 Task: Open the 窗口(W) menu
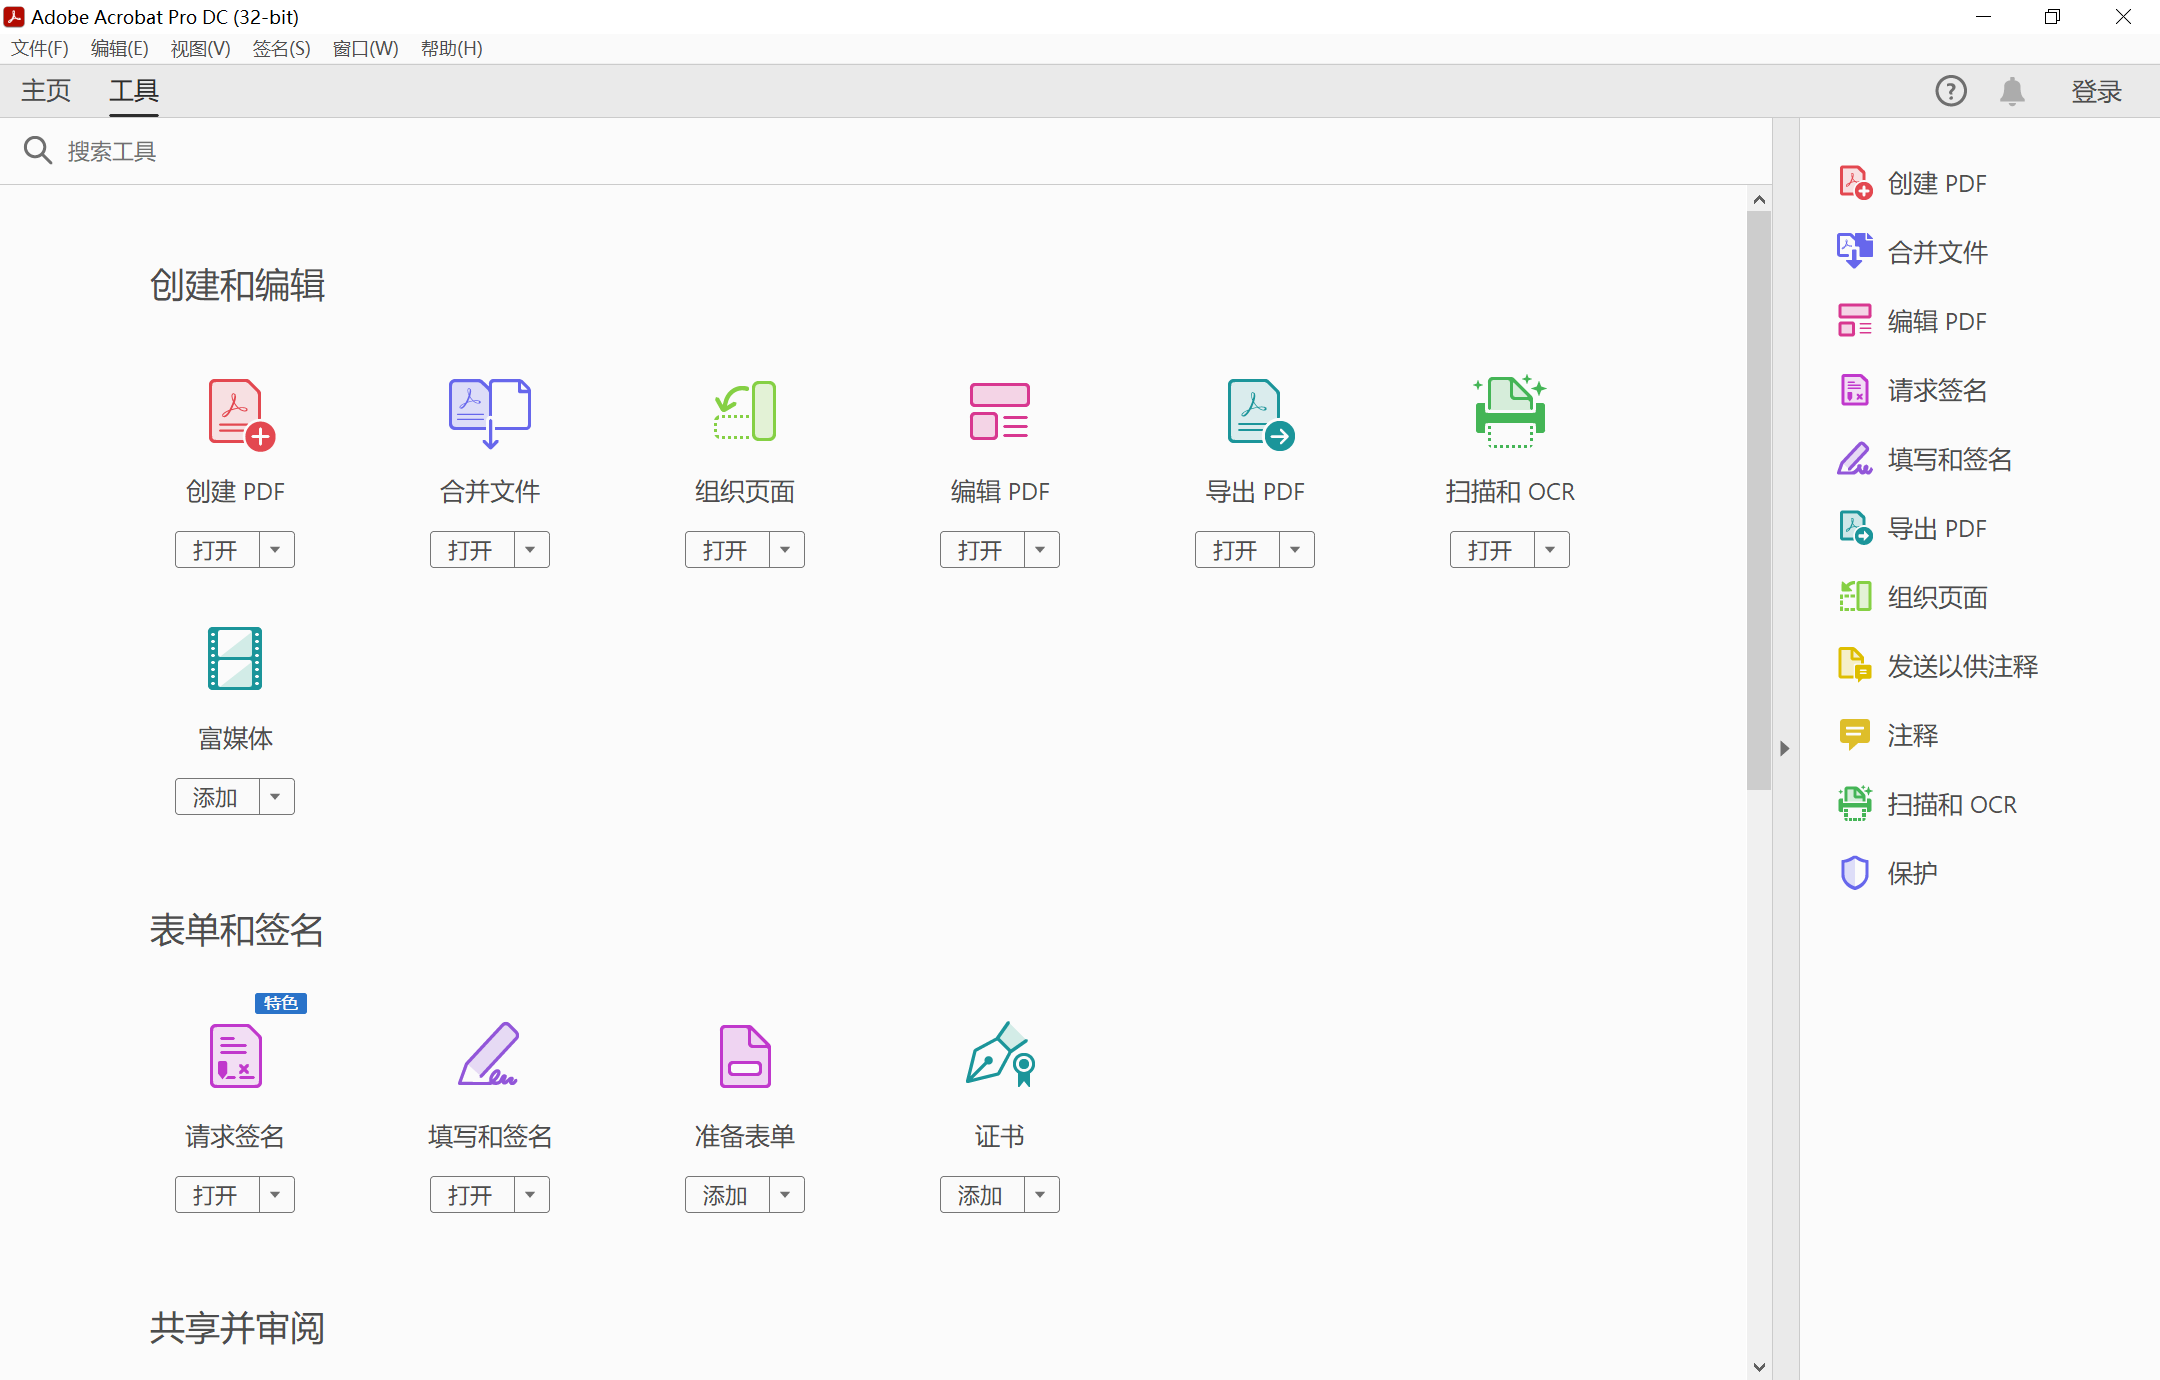(366, 49)
